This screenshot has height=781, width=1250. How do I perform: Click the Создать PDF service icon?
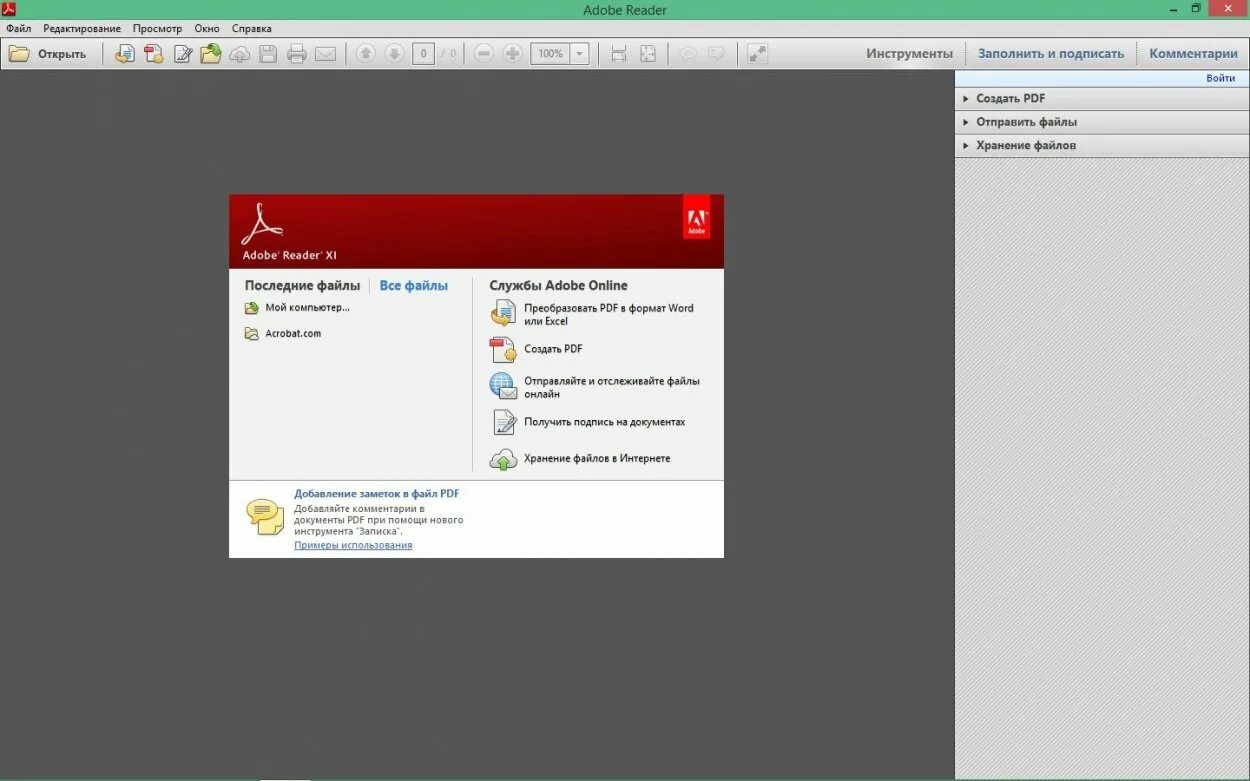(503, 349)
